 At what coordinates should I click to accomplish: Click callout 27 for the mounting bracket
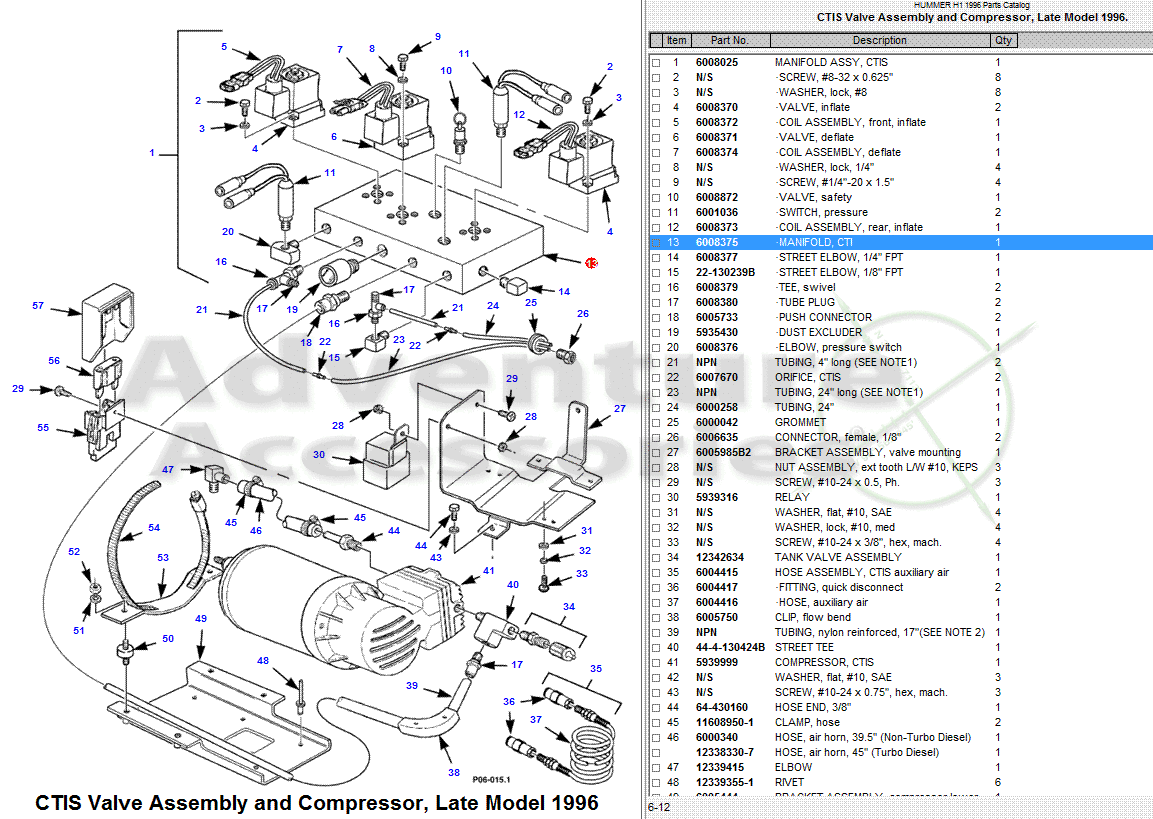(x=620, y=409)
